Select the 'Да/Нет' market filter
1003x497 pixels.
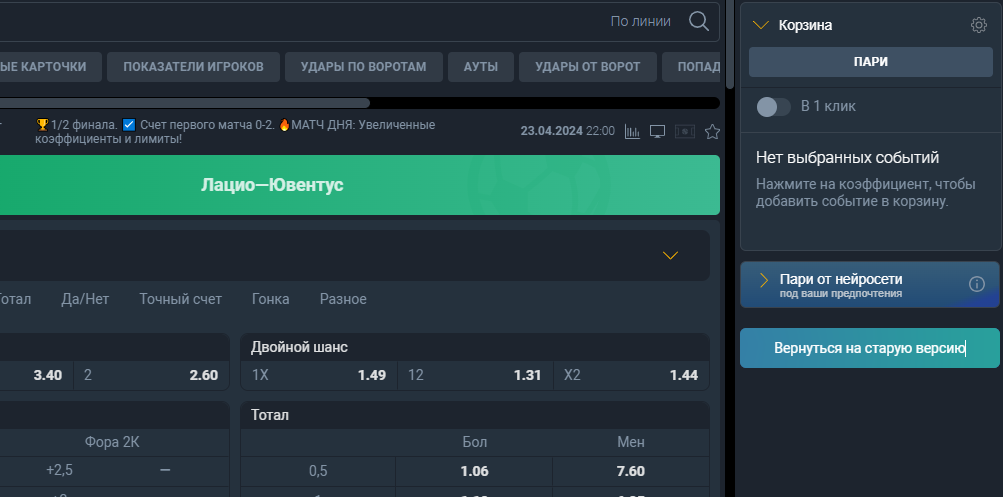(x=85, y=299)
